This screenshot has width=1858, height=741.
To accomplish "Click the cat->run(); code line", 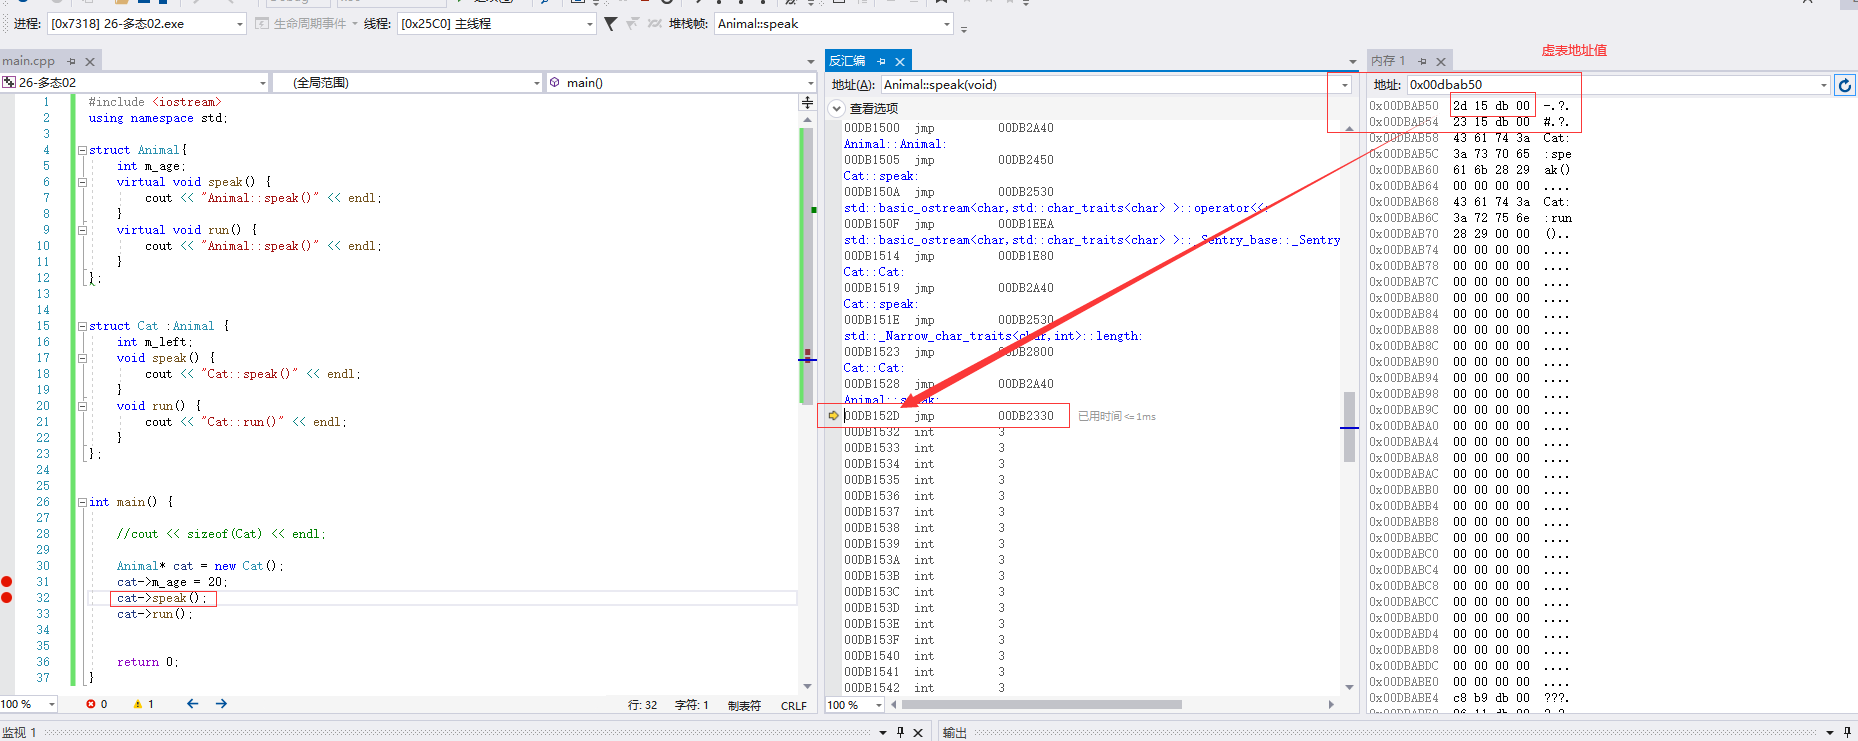I will coord(154,614).
